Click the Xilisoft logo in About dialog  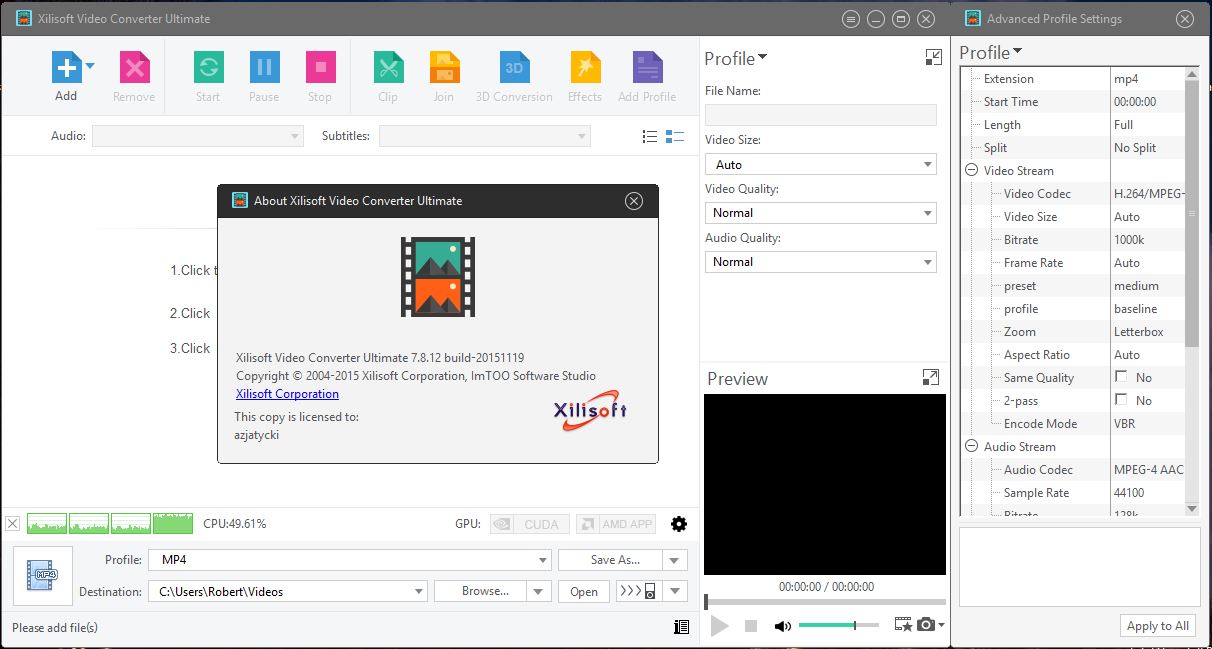[x=590, y=410]
